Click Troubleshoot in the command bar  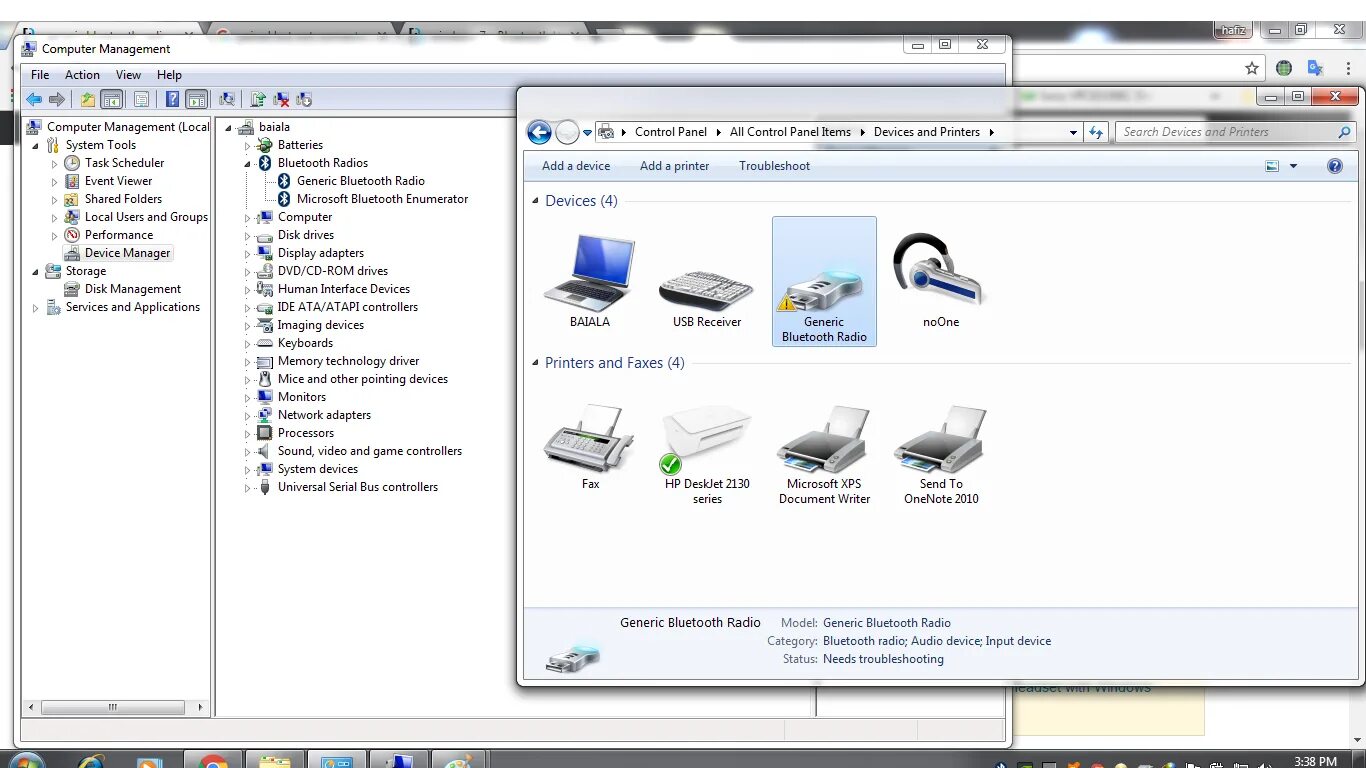tap(775, 166)
